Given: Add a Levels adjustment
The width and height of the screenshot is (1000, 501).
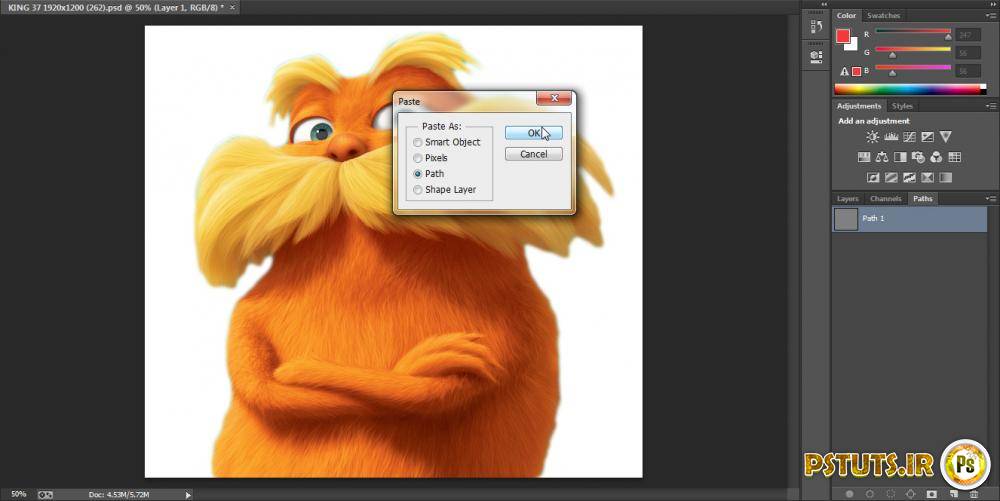Looking at the screenshot, I should point(891,137).
